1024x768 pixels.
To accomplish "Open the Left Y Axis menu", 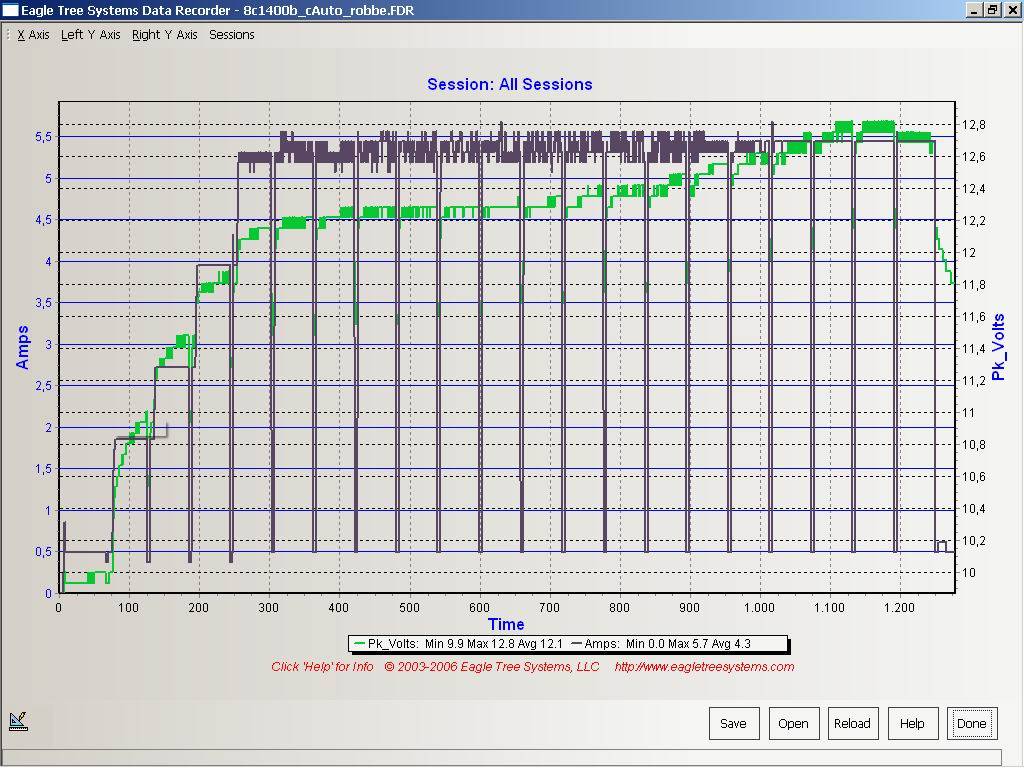I will click(x=90, y=35).
